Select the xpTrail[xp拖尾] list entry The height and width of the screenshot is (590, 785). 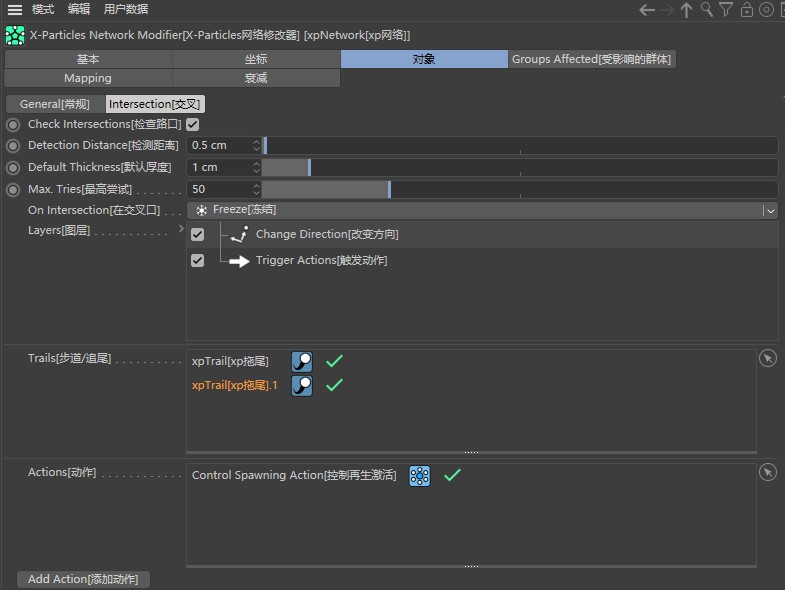coord(230,362)
